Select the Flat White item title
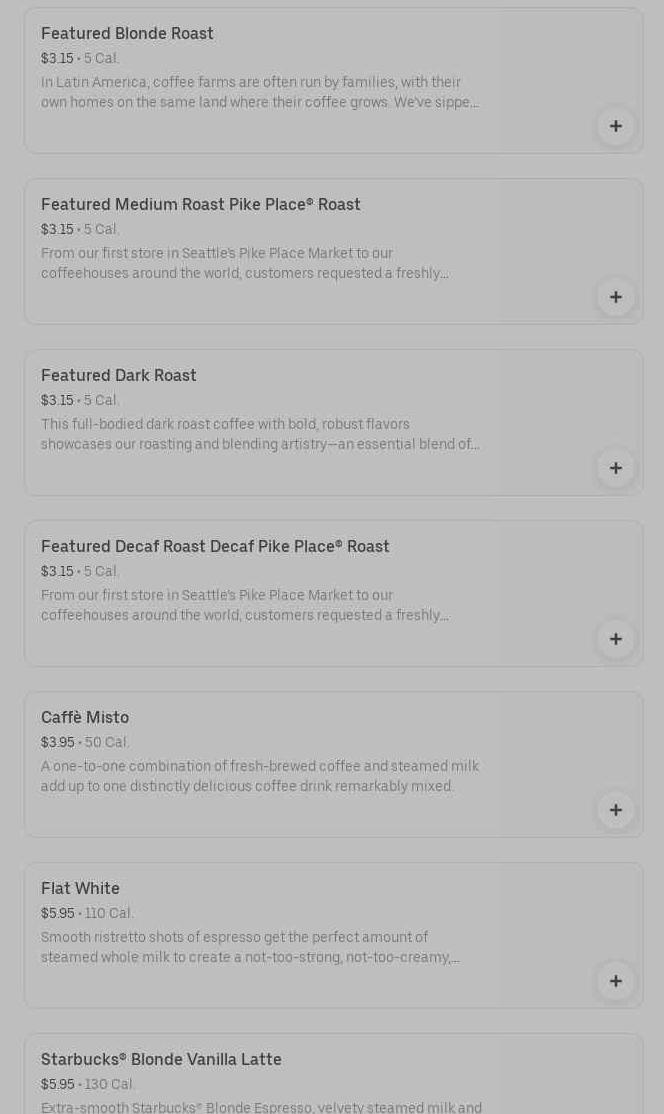664x1114 pixels. click(80, 889)
